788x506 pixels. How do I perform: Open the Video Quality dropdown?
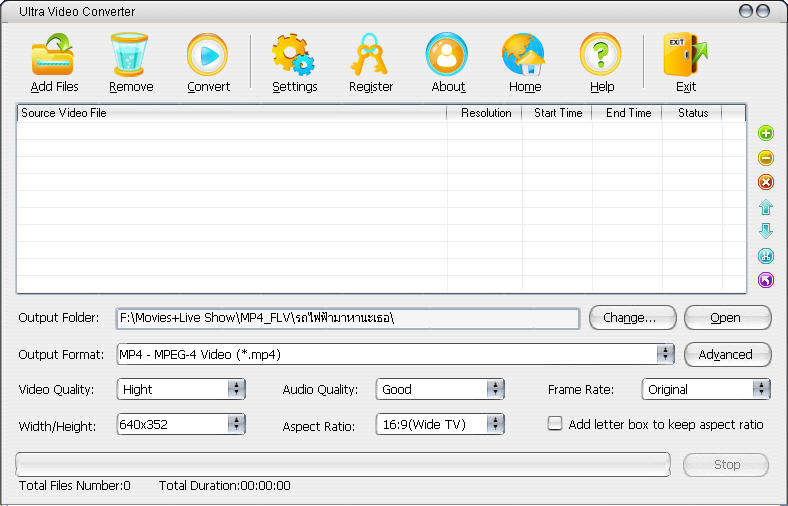click(x=236, y=389)
